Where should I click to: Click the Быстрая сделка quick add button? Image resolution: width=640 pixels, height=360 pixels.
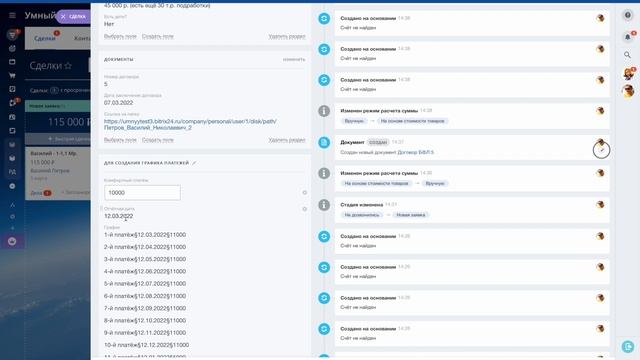[58, 139]
